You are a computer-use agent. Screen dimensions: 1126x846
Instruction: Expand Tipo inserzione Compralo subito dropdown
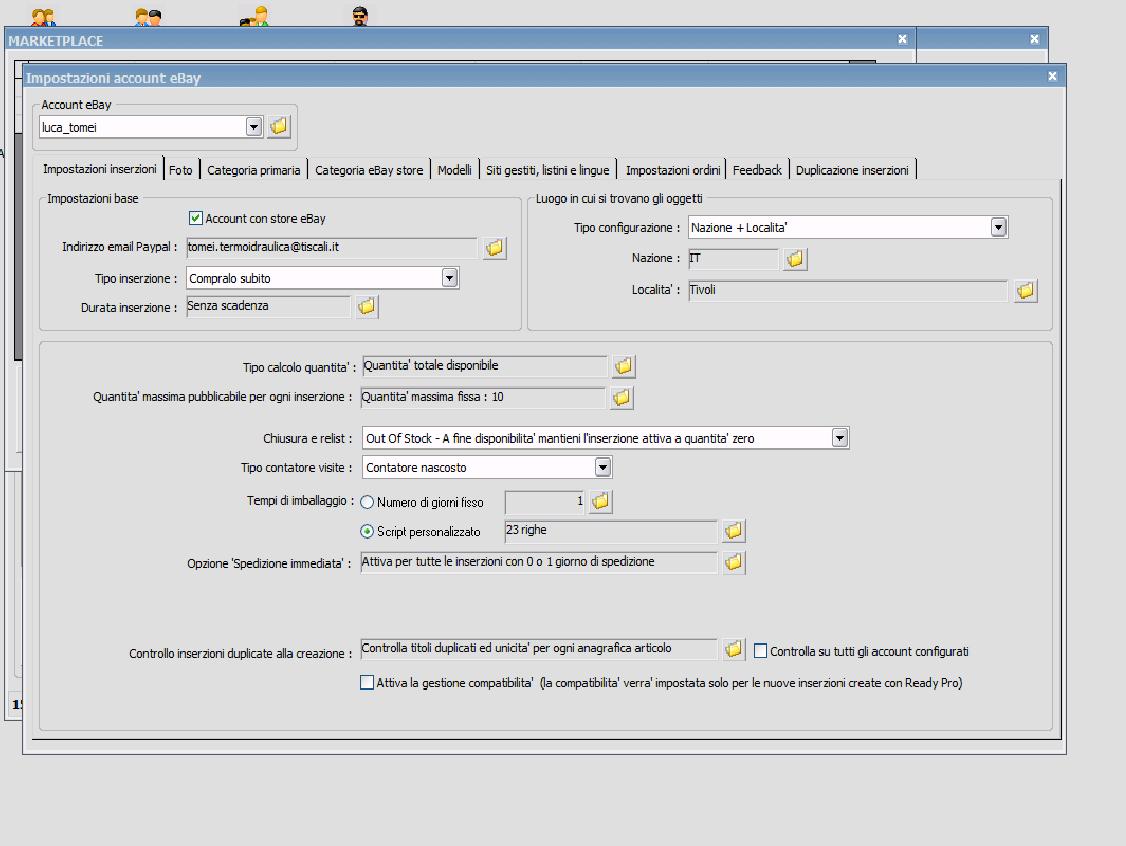coord(450,278)
